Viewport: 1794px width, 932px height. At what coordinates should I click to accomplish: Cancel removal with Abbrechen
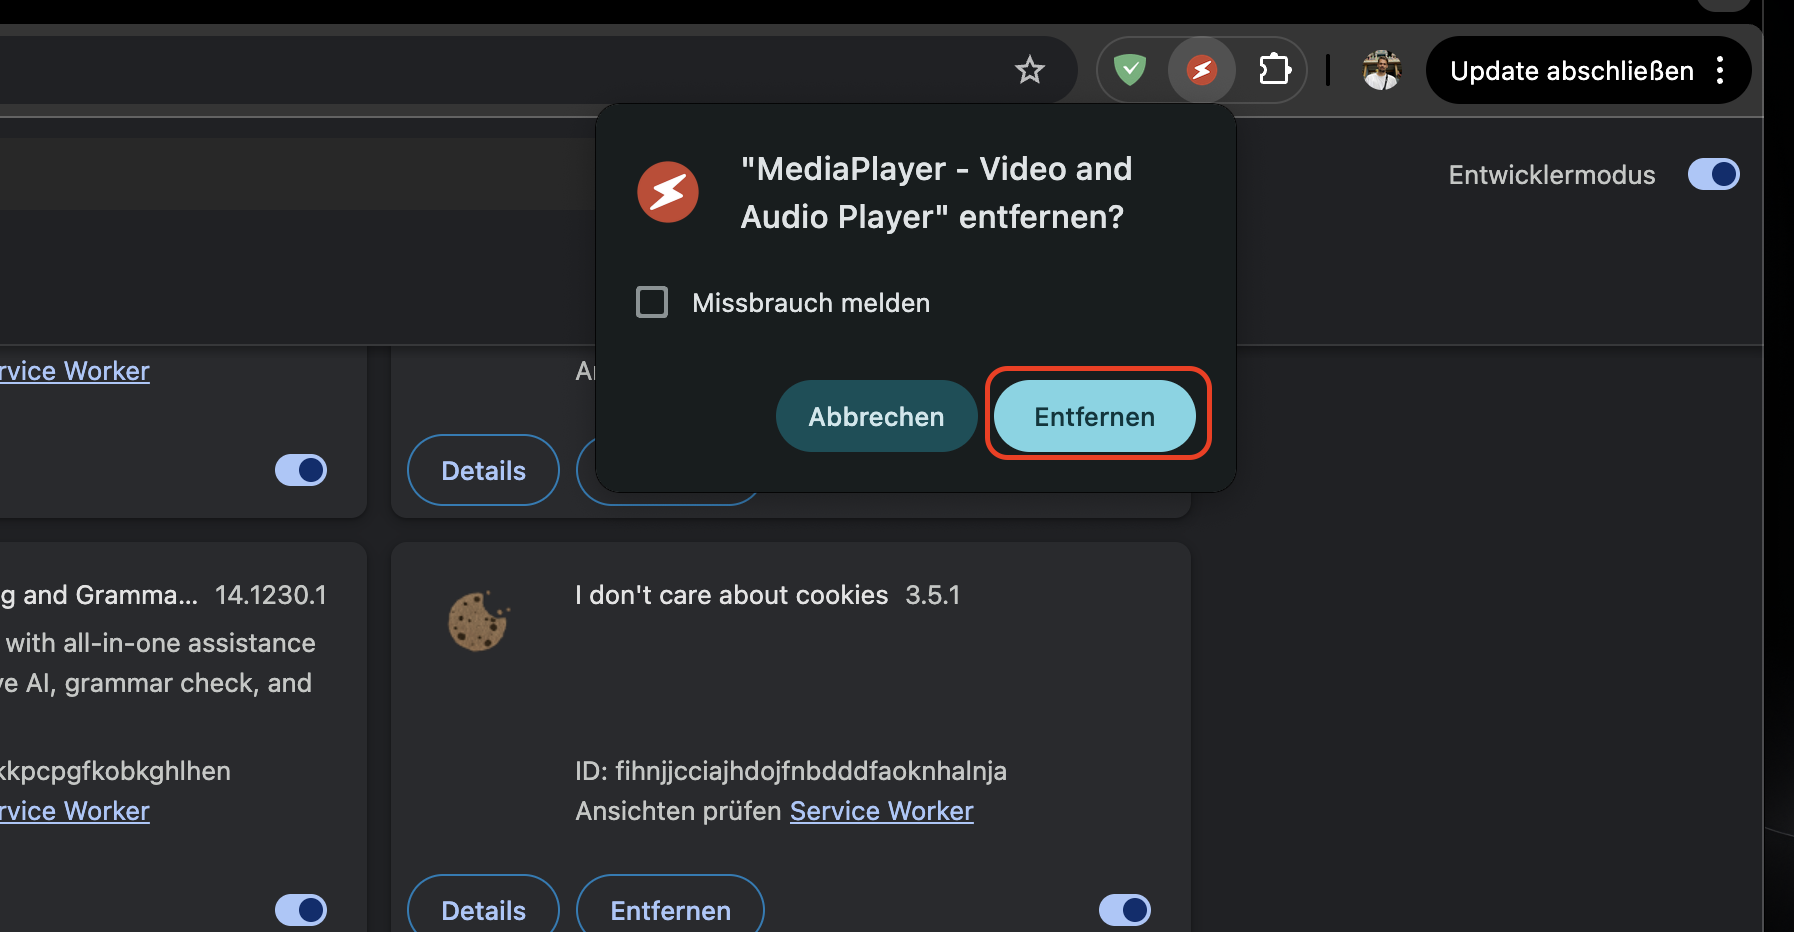pyautogui.click(x=876, y=416)
